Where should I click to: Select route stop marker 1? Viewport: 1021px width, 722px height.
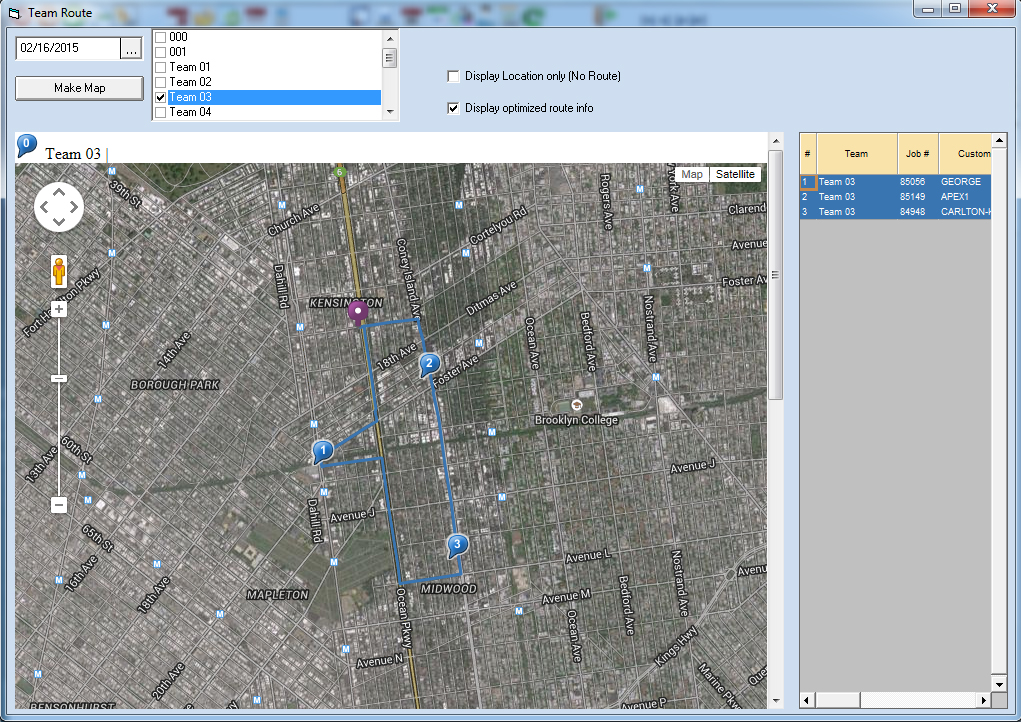click(x=323, y=451)
